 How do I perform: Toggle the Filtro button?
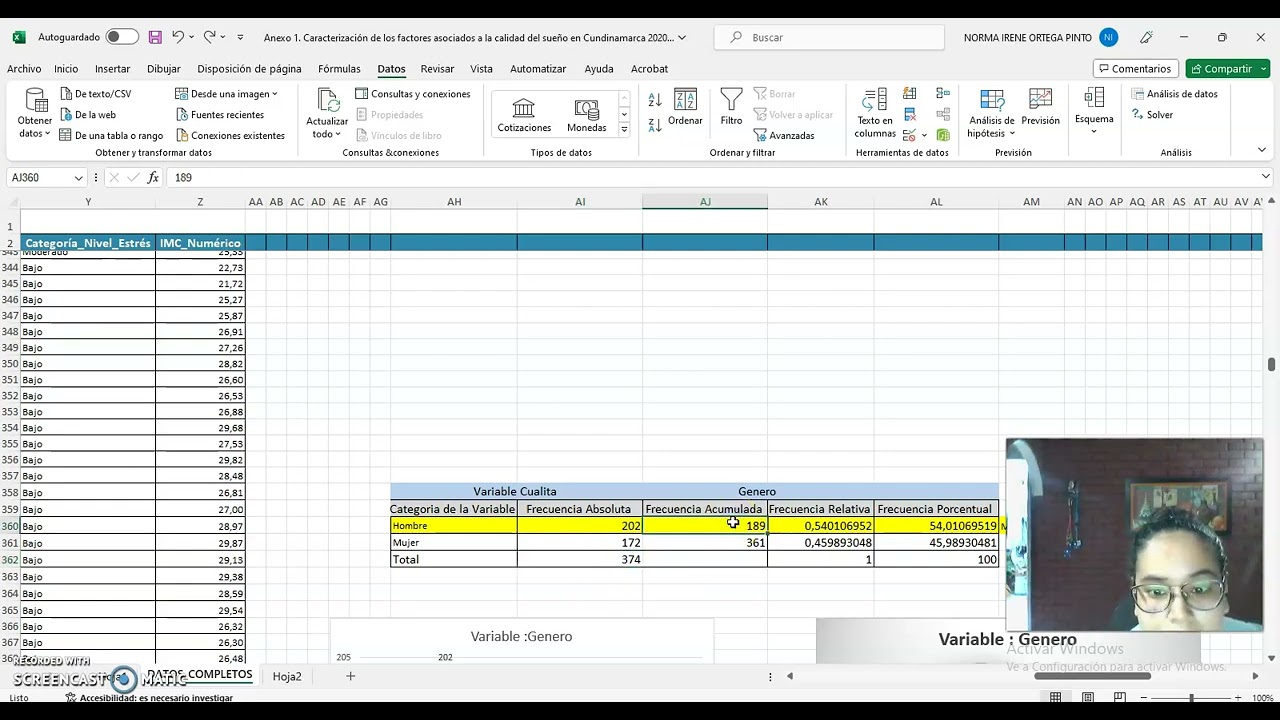[731, 107]
